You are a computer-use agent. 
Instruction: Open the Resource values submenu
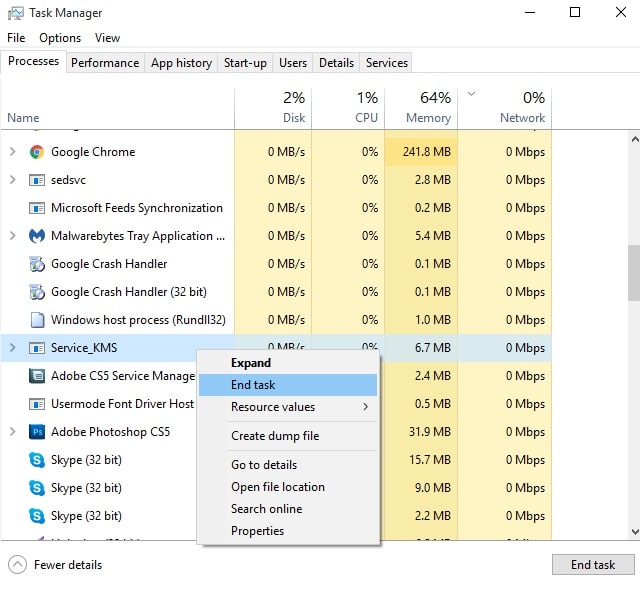tap(288, 407)
